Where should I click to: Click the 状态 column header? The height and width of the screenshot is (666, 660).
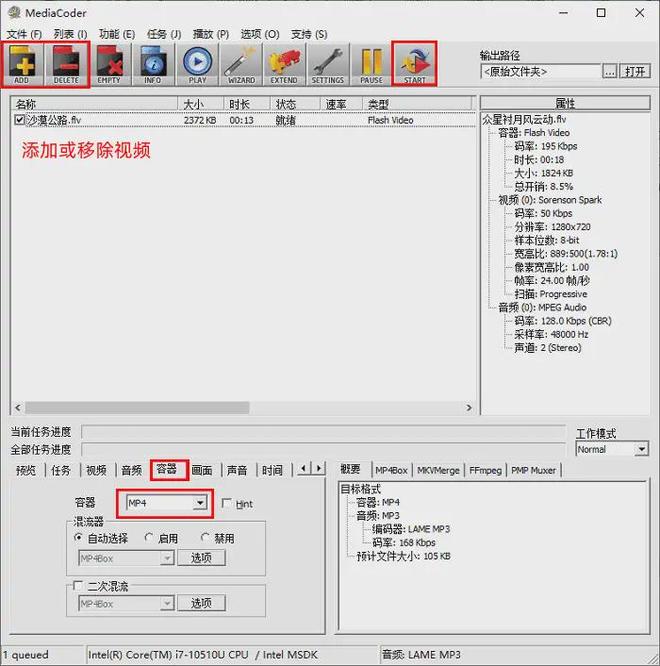pyautogui.click(x=295, y=104)
